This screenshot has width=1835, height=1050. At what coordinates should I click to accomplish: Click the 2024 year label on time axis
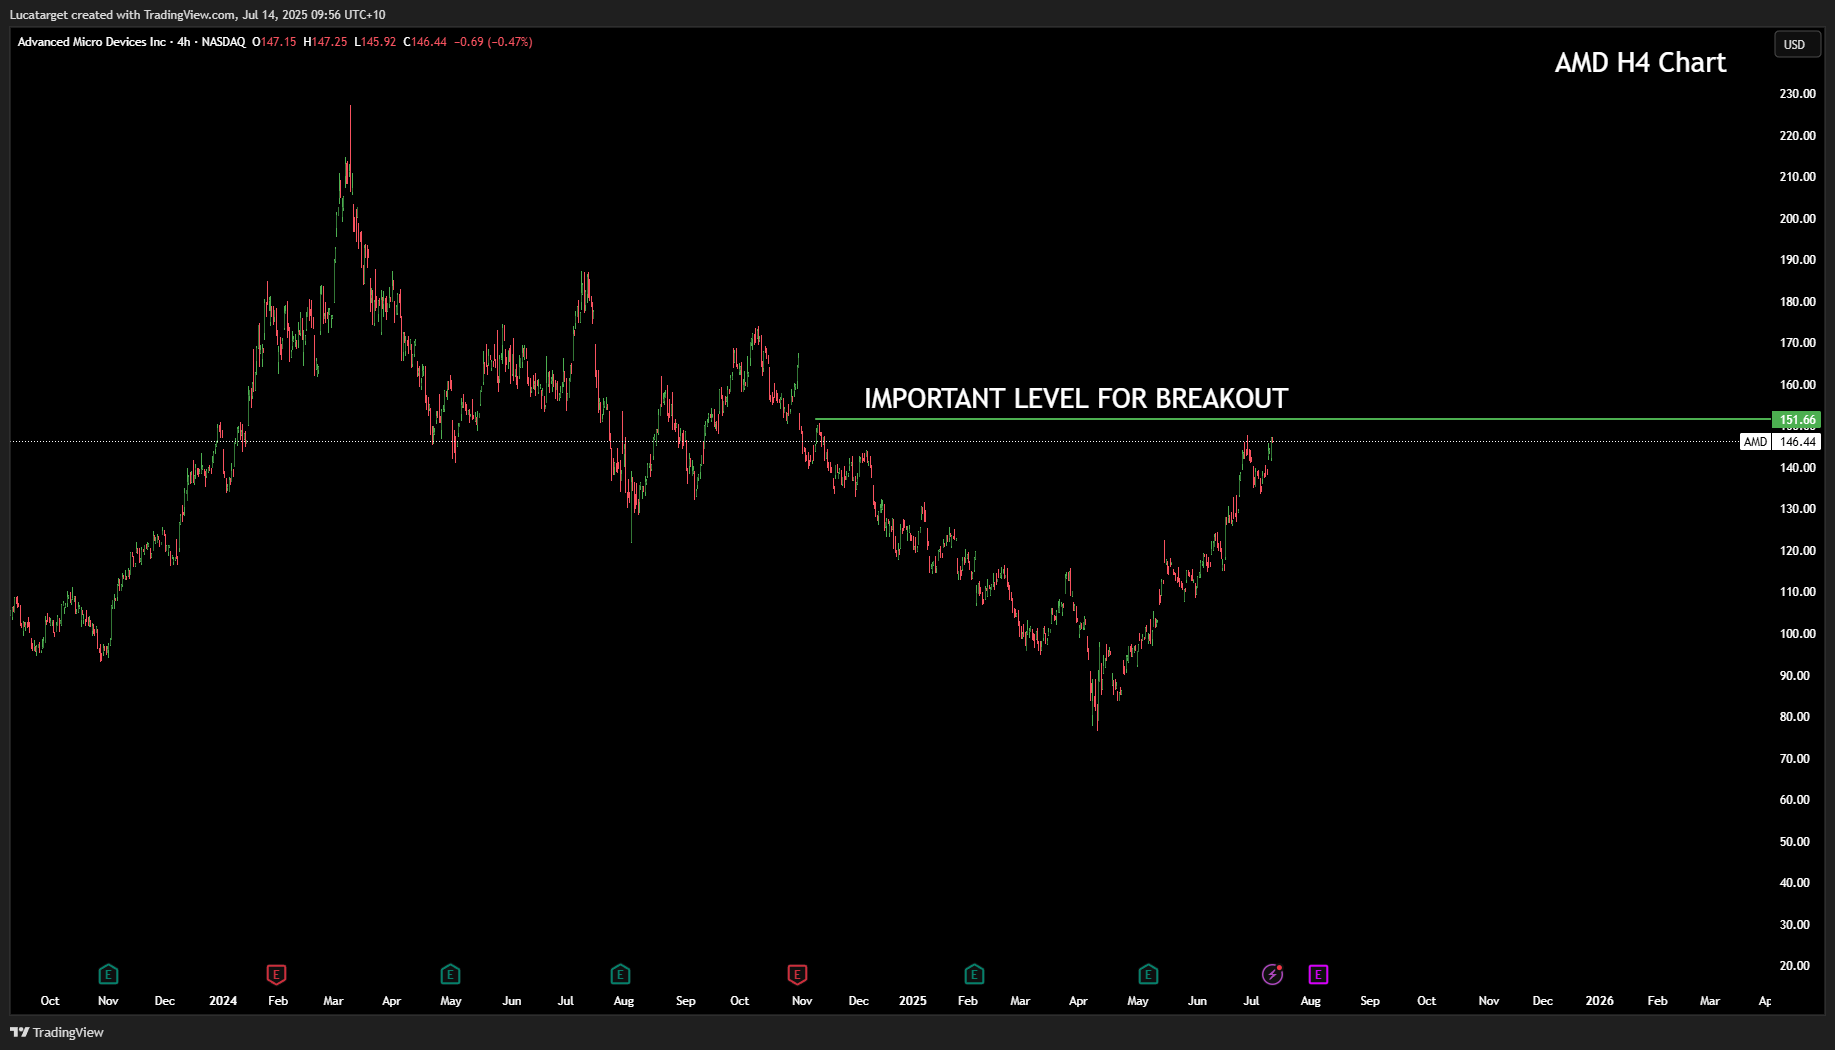click(x=223, y=1001)
